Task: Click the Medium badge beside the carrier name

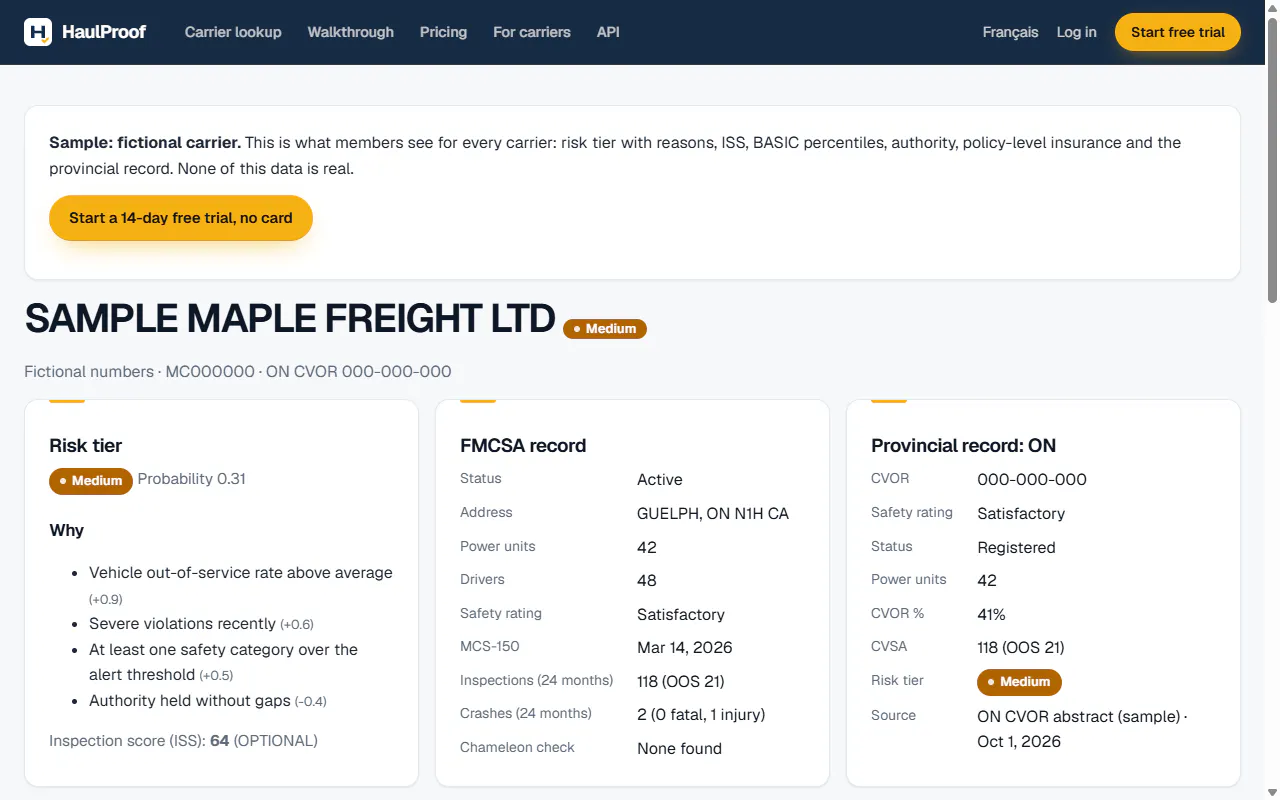Action: pos(605,328)
